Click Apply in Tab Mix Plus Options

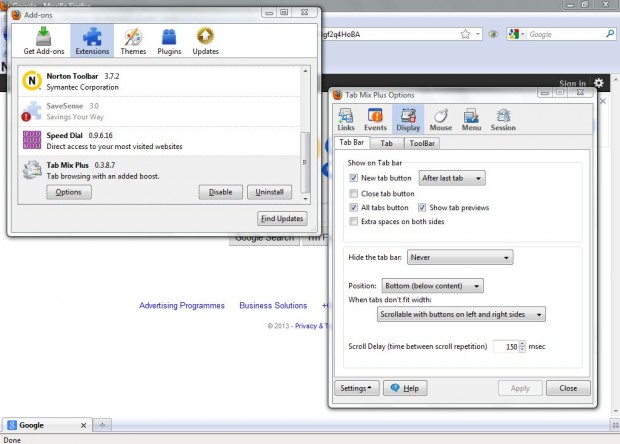pyautogui.click(x=520, y=388)
